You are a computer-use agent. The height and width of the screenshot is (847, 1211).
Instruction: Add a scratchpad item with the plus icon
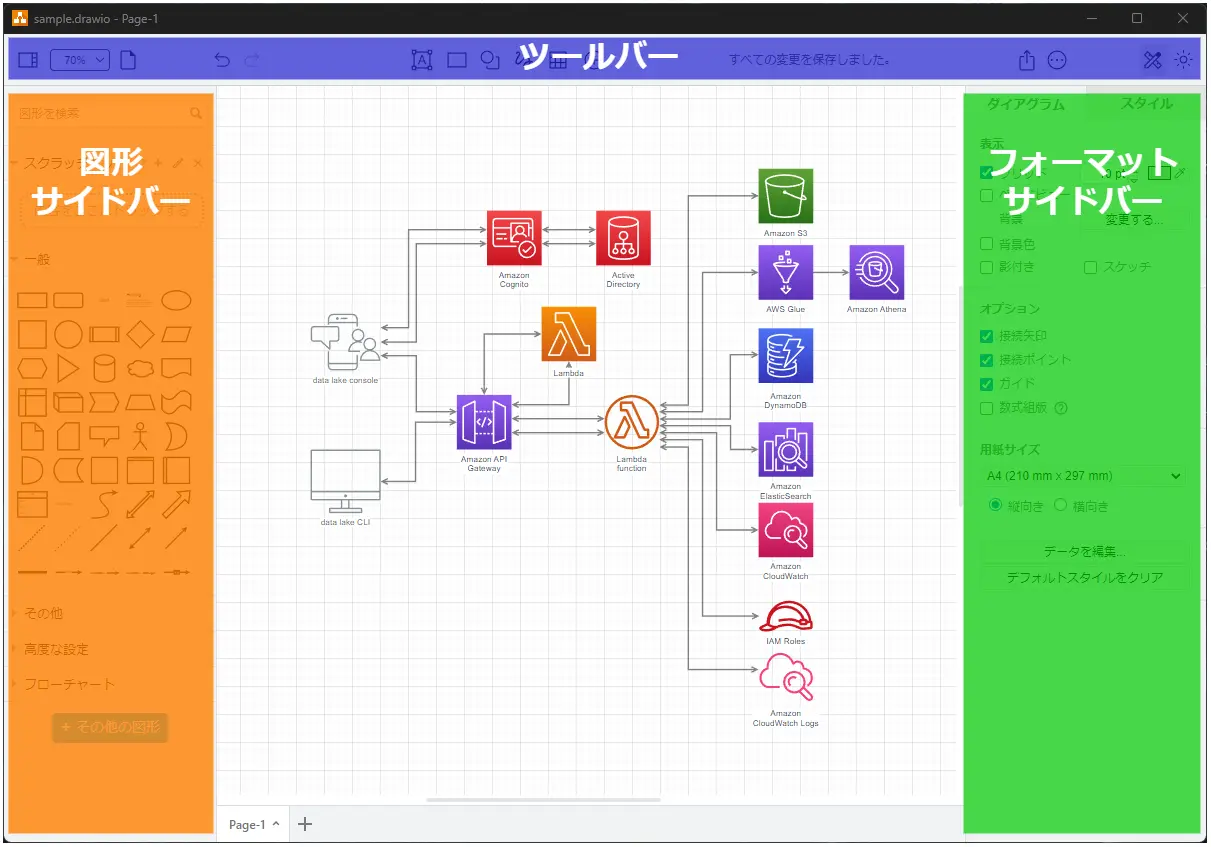pos(158,162)
